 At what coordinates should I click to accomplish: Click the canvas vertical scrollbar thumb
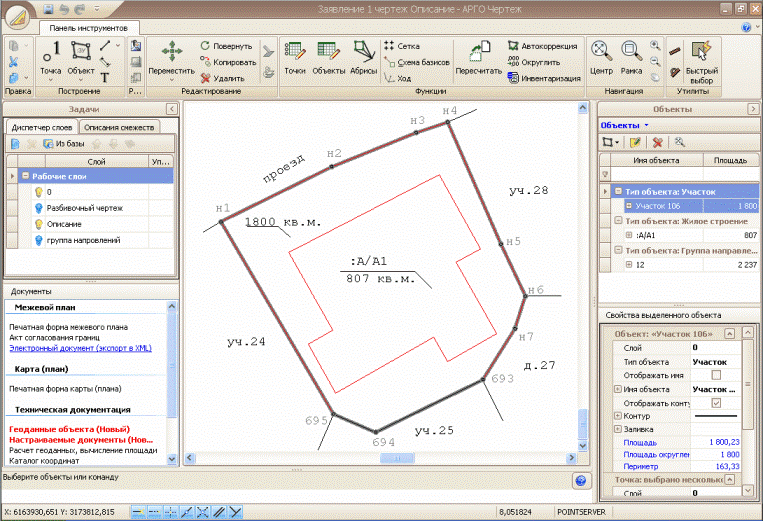click(x=582, y=424)
